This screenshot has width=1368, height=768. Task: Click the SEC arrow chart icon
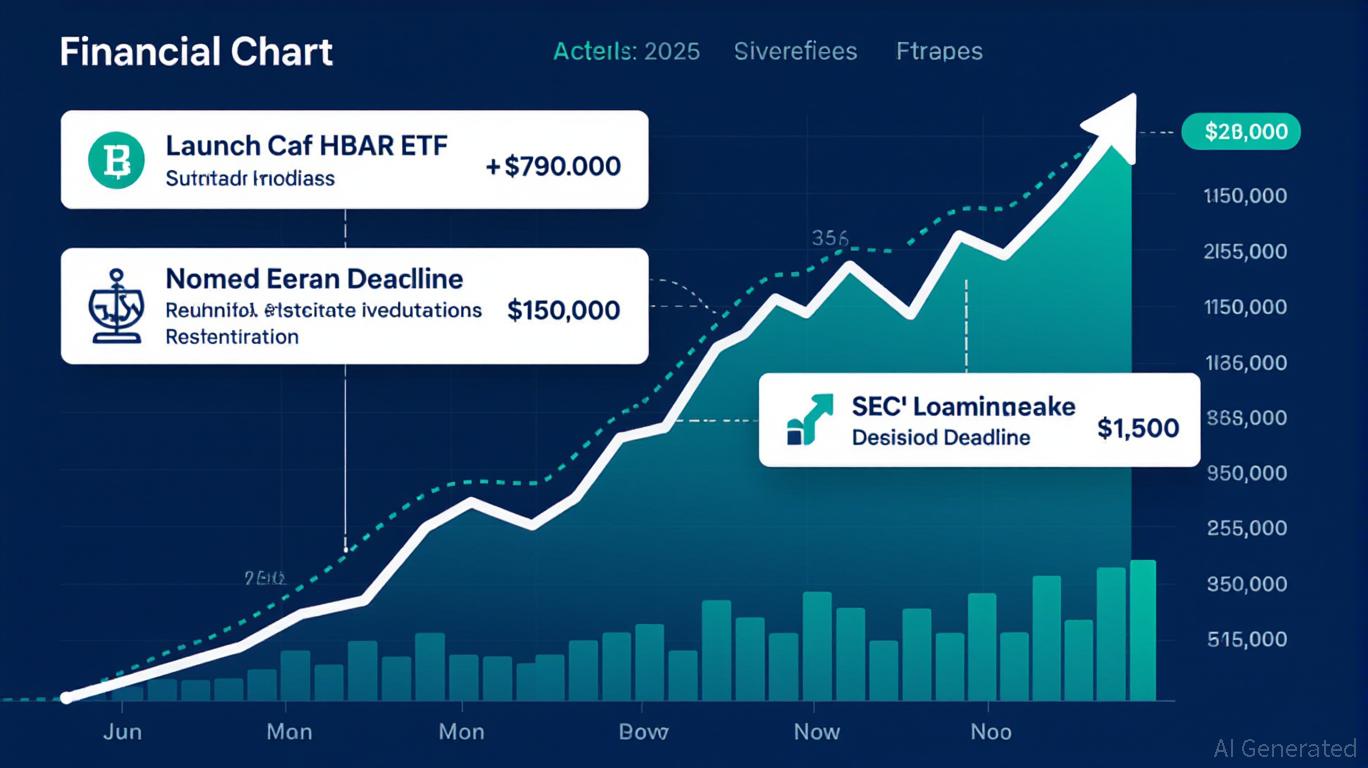pyautogui.click(x=809, y=420)
